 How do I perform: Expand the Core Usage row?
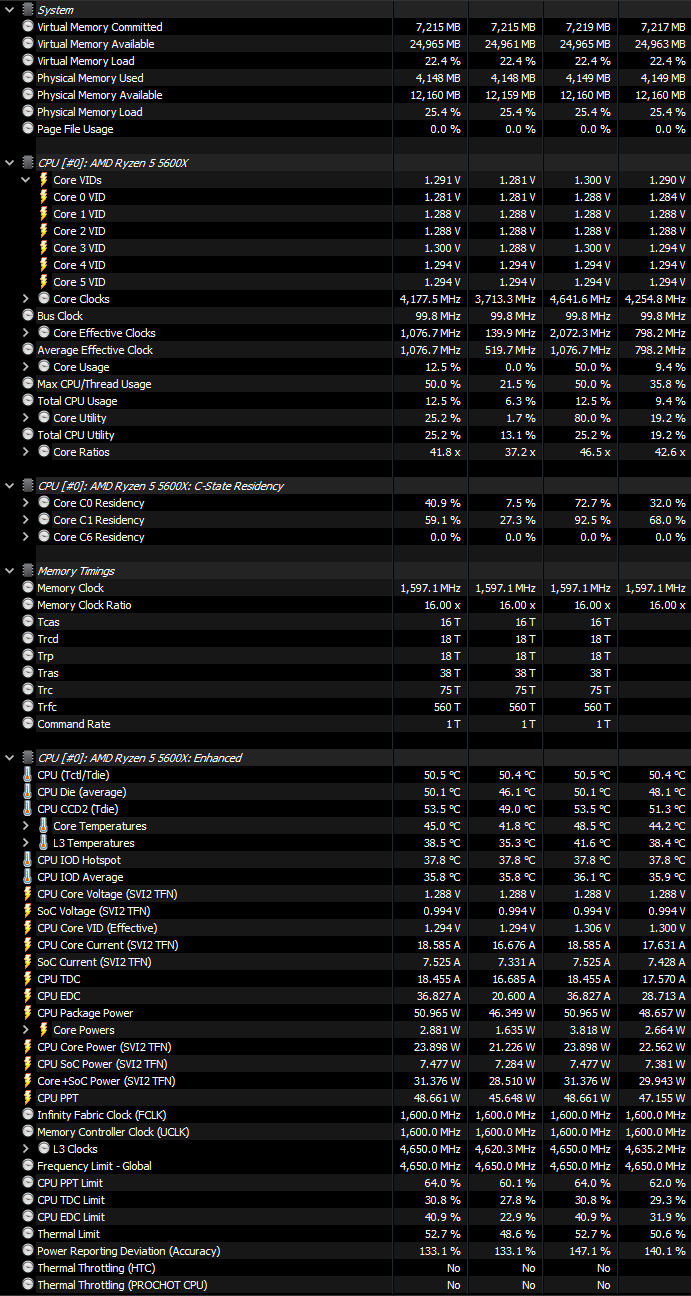[26, 367]
